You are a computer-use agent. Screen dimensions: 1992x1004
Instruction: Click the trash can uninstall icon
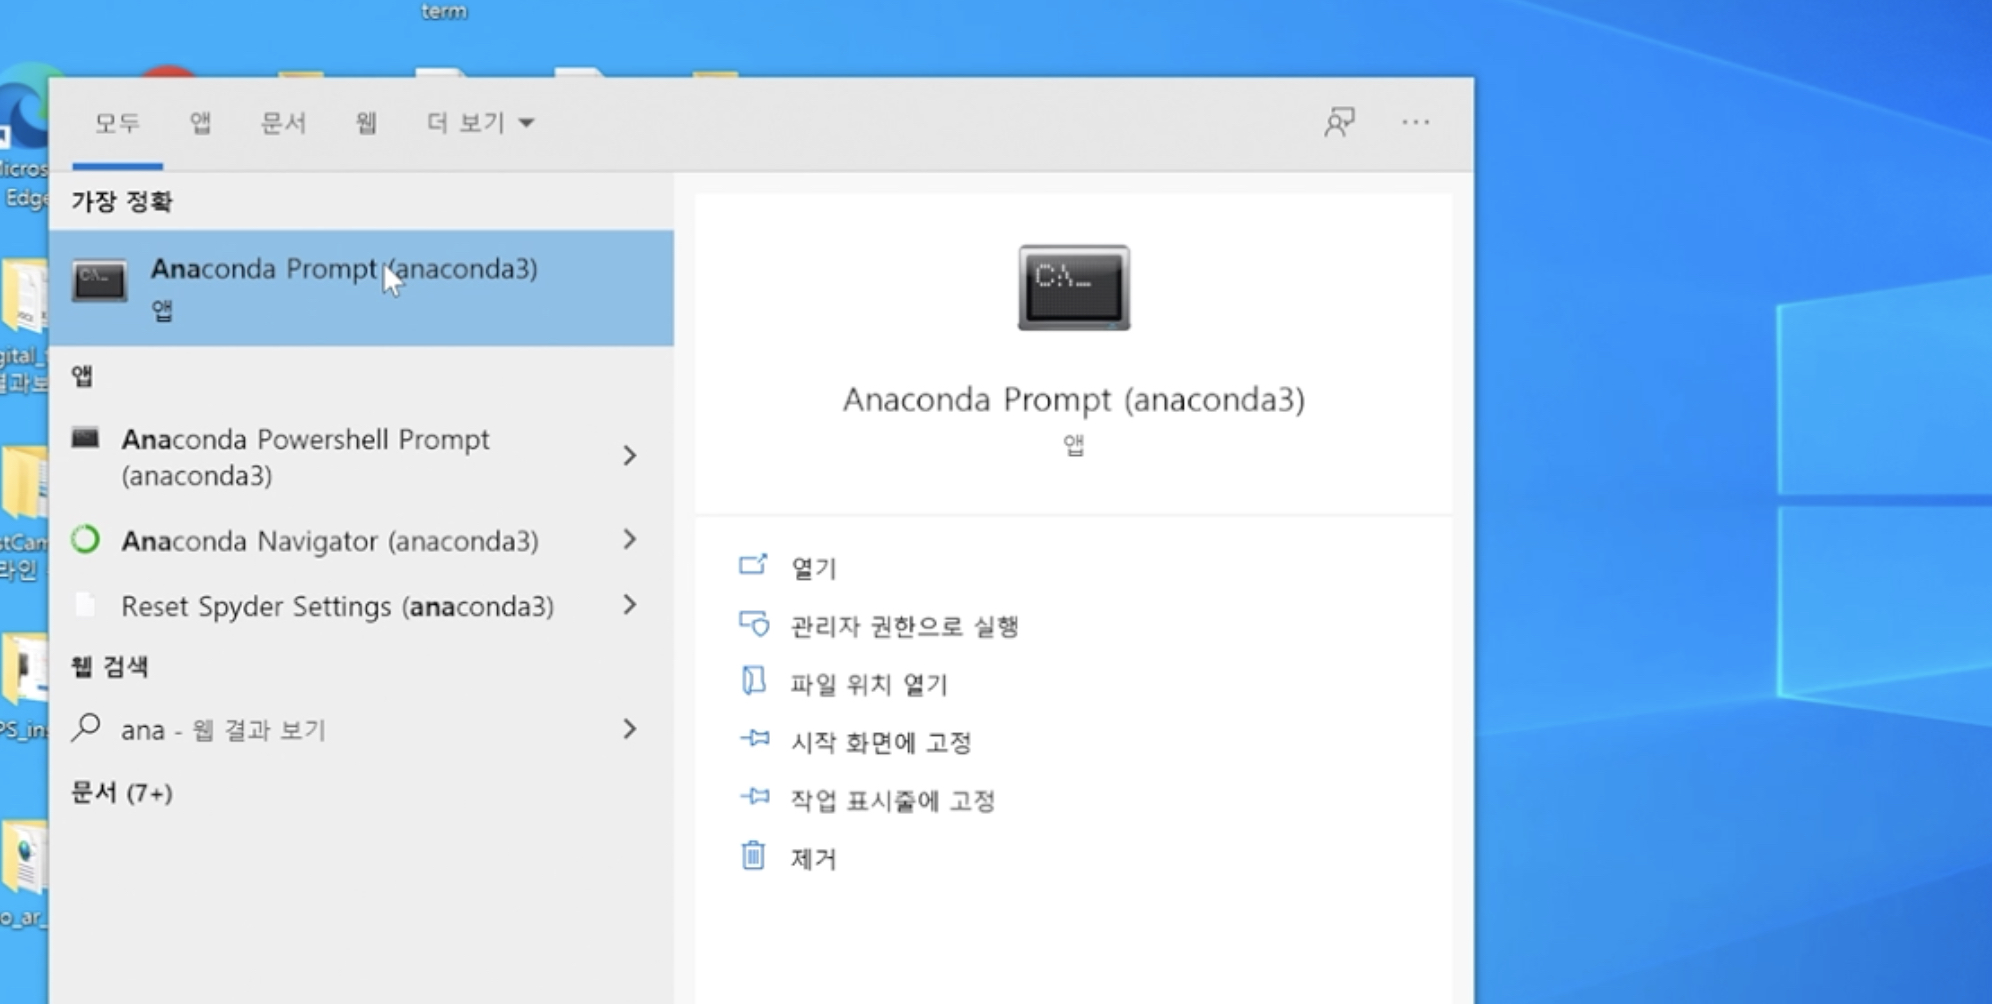[x=753, y=856]
